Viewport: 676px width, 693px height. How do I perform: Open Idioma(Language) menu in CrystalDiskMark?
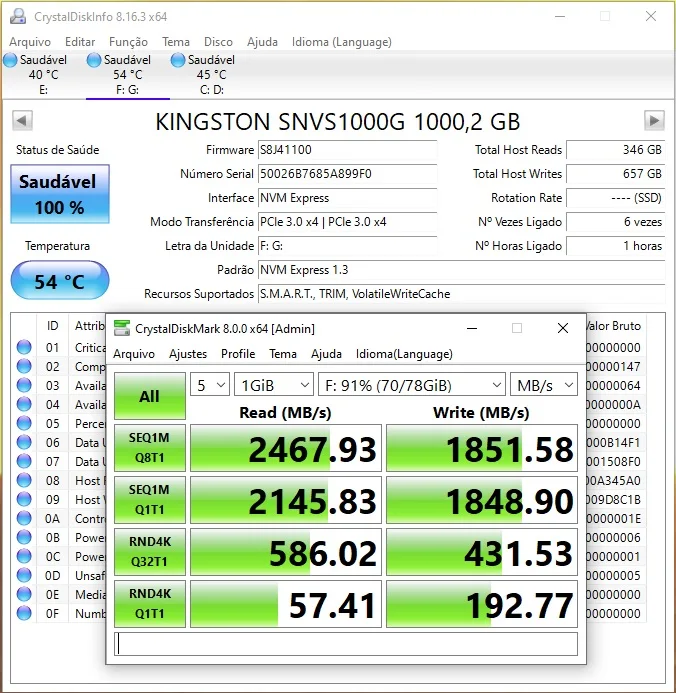click(x=404, y=354)
